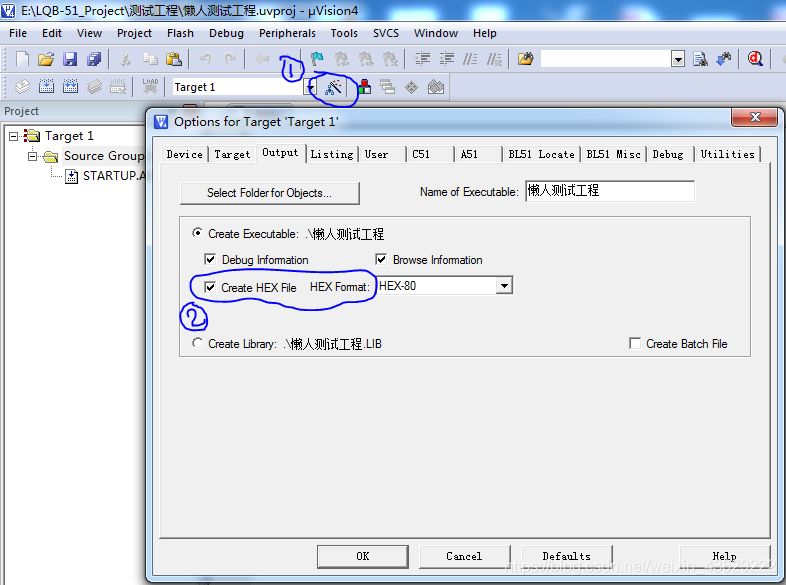Open a file via folder icon
This screenshot has height=585, width=786.
tap(46, 59)
